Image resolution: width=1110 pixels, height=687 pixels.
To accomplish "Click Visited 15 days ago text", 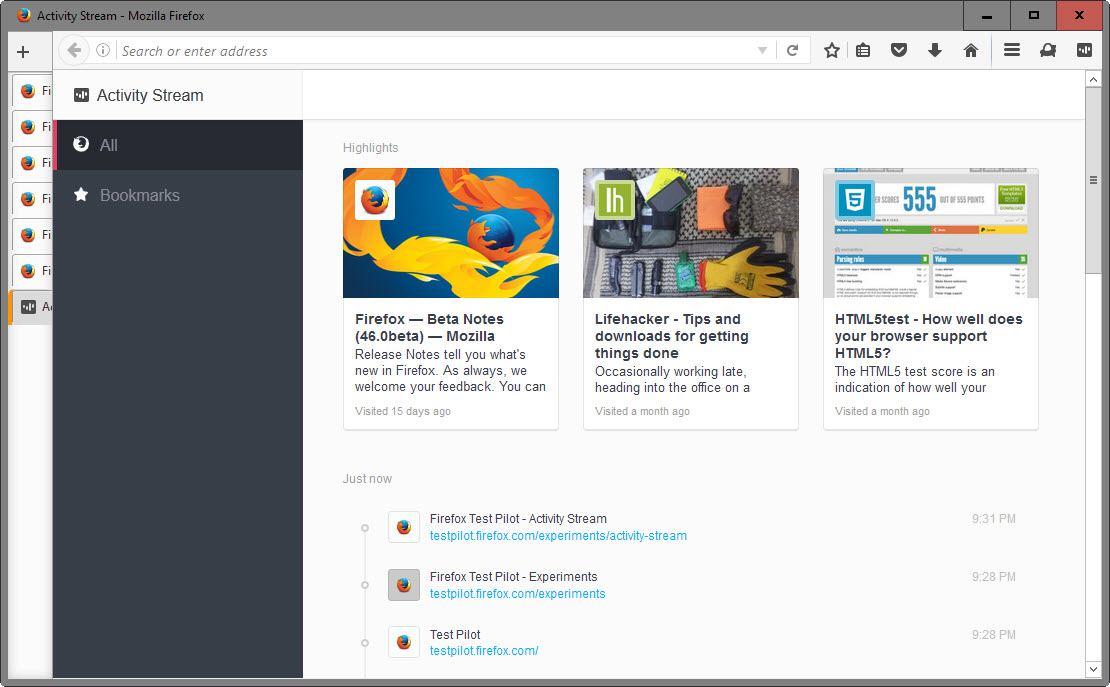I will click(403, 411).
